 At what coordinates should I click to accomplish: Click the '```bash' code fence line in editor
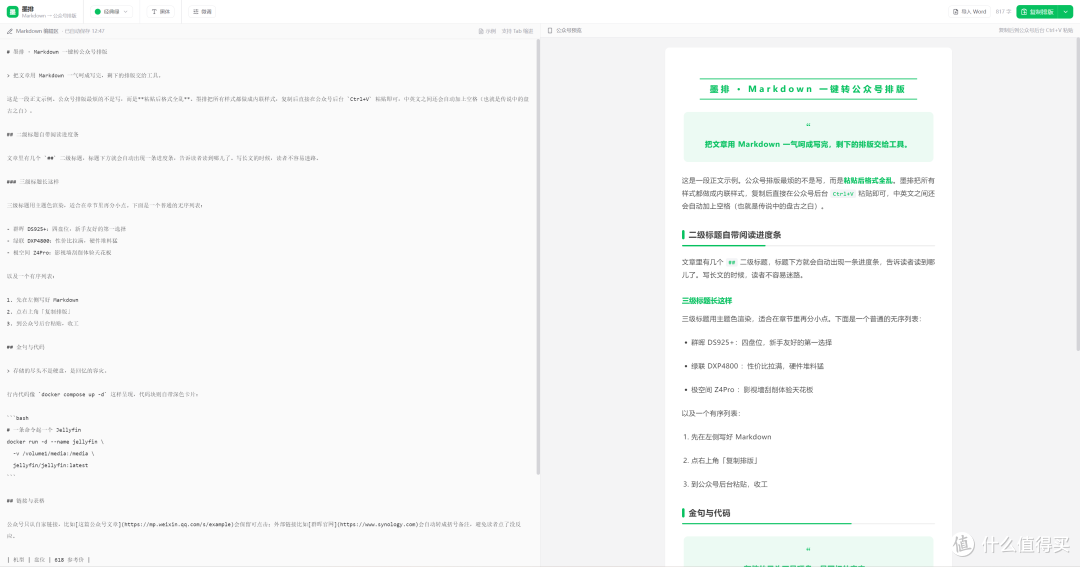tap(18, 418)
